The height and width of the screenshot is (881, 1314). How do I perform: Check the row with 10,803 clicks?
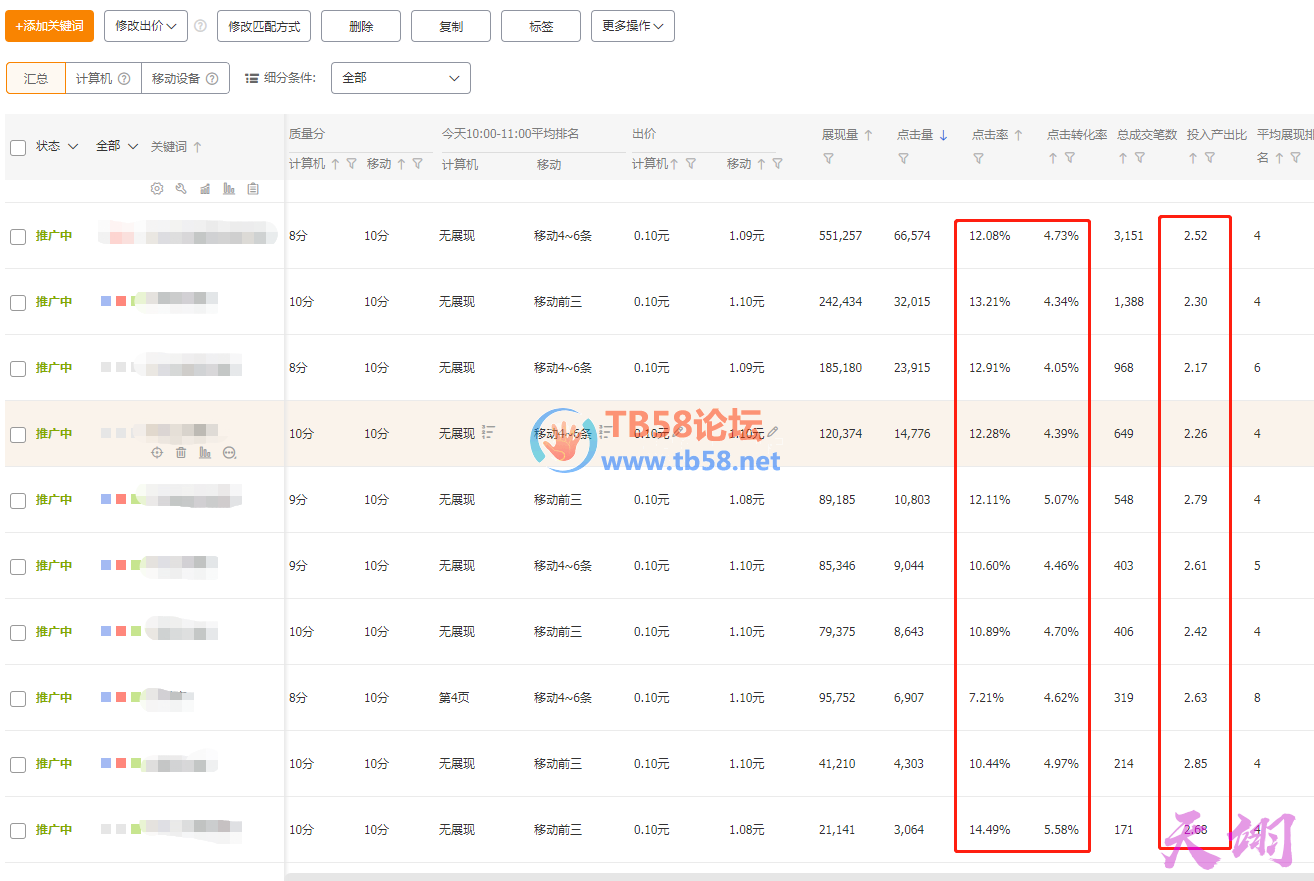point(18,500)
